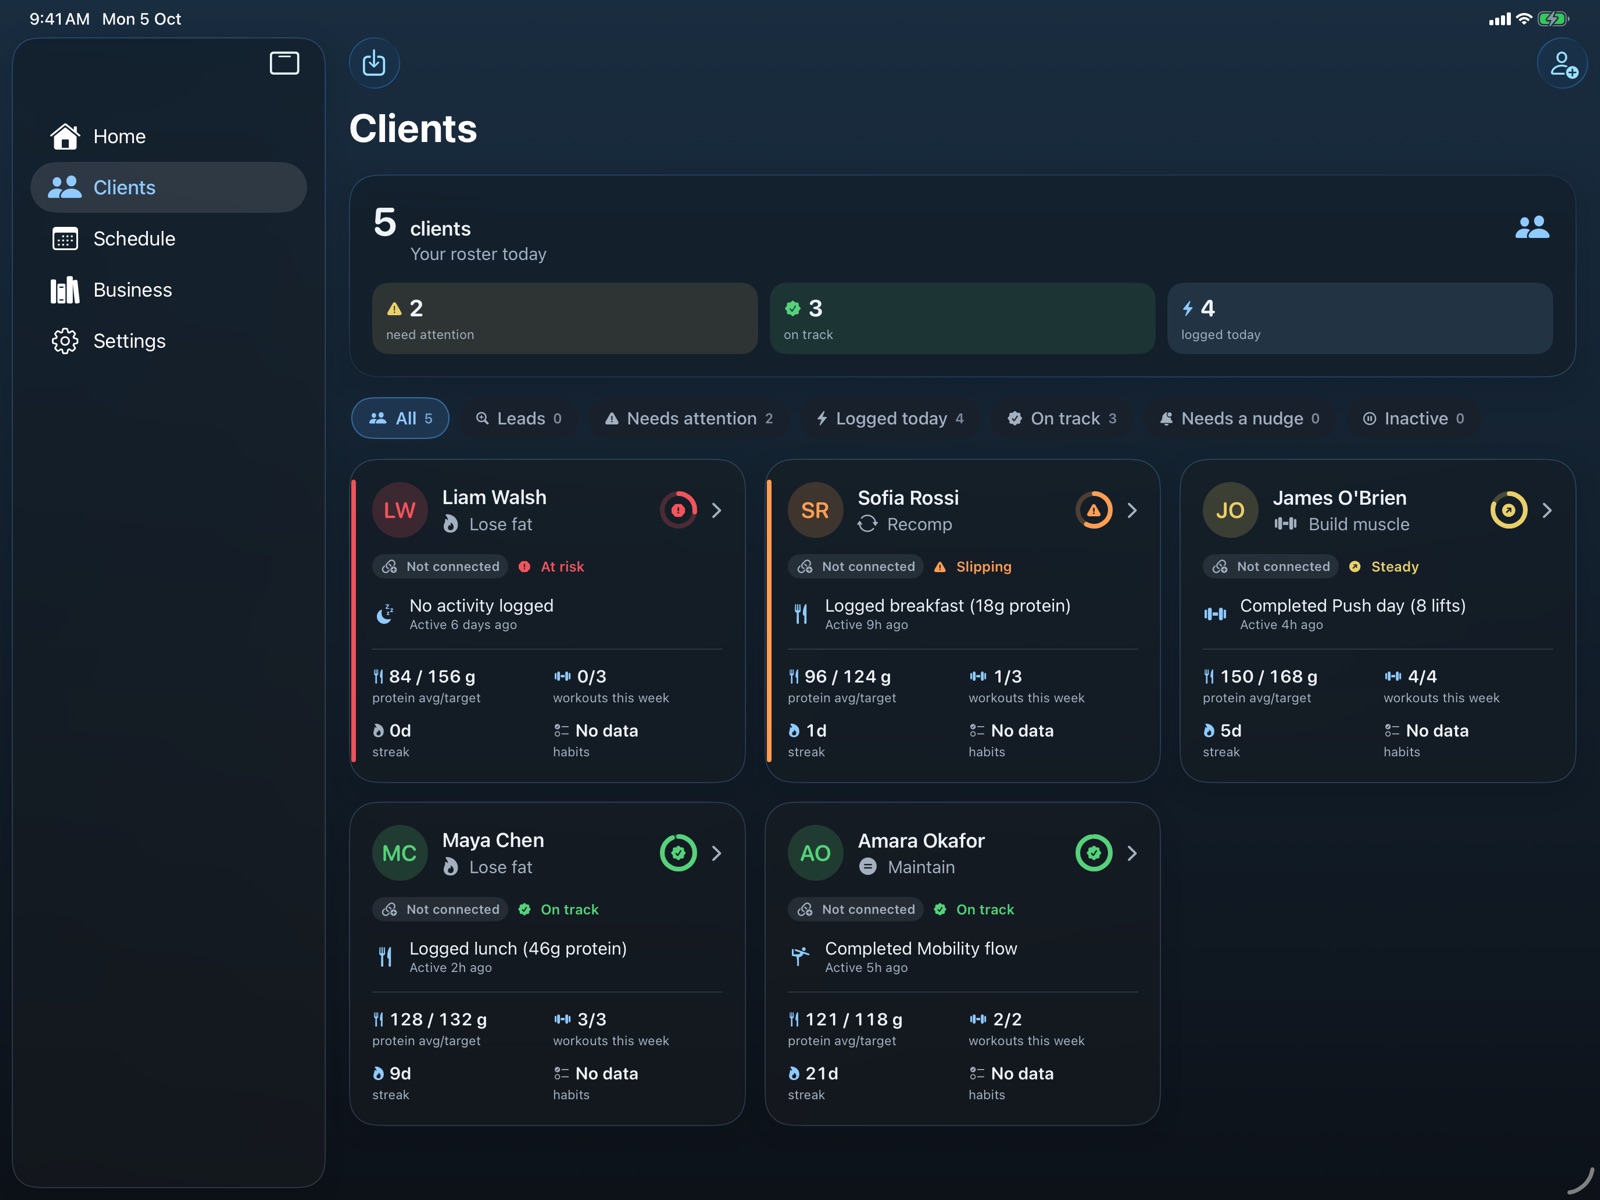
Task: Click James O'Brien's Steady status
Action: [1383, 566]
